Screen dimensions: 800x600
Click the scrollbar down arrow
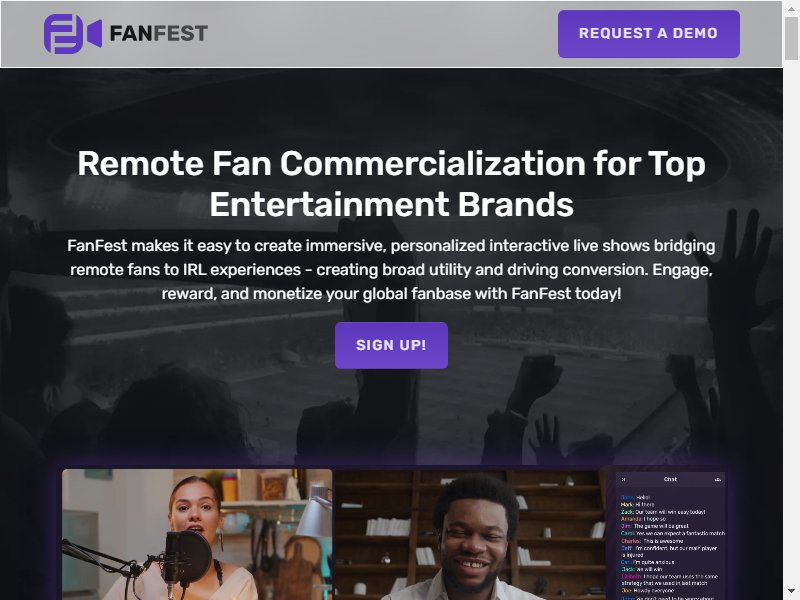(x=791, y=591)
